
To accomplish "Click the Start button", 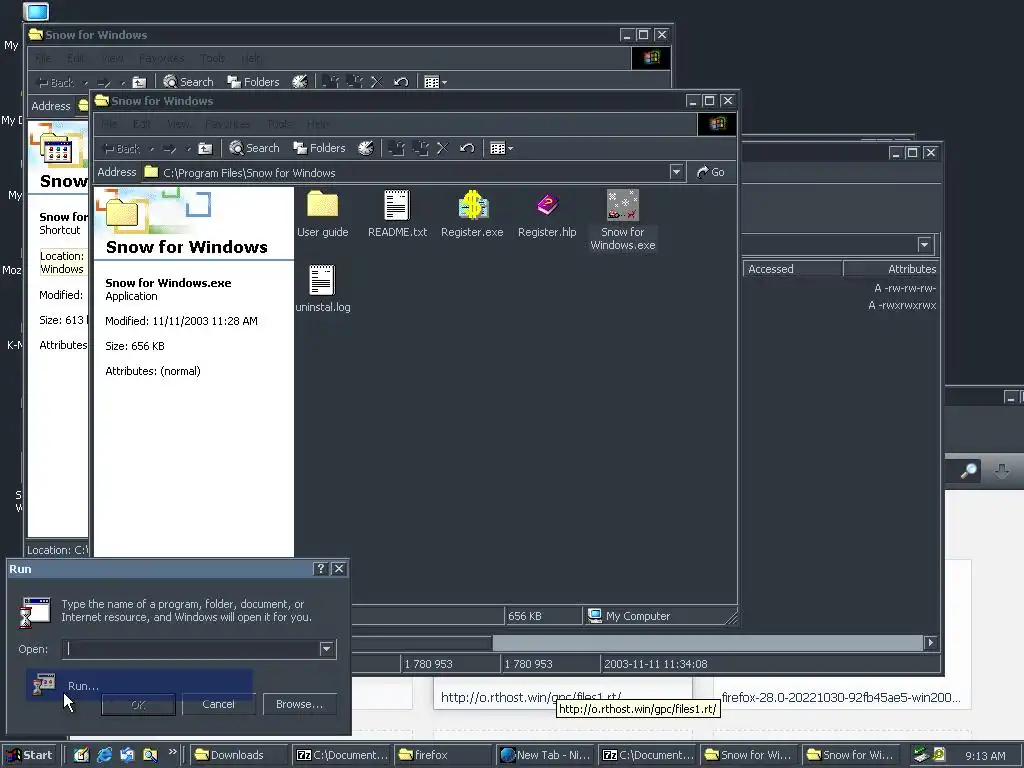I will pyautogui.click(x=30, y=755).
